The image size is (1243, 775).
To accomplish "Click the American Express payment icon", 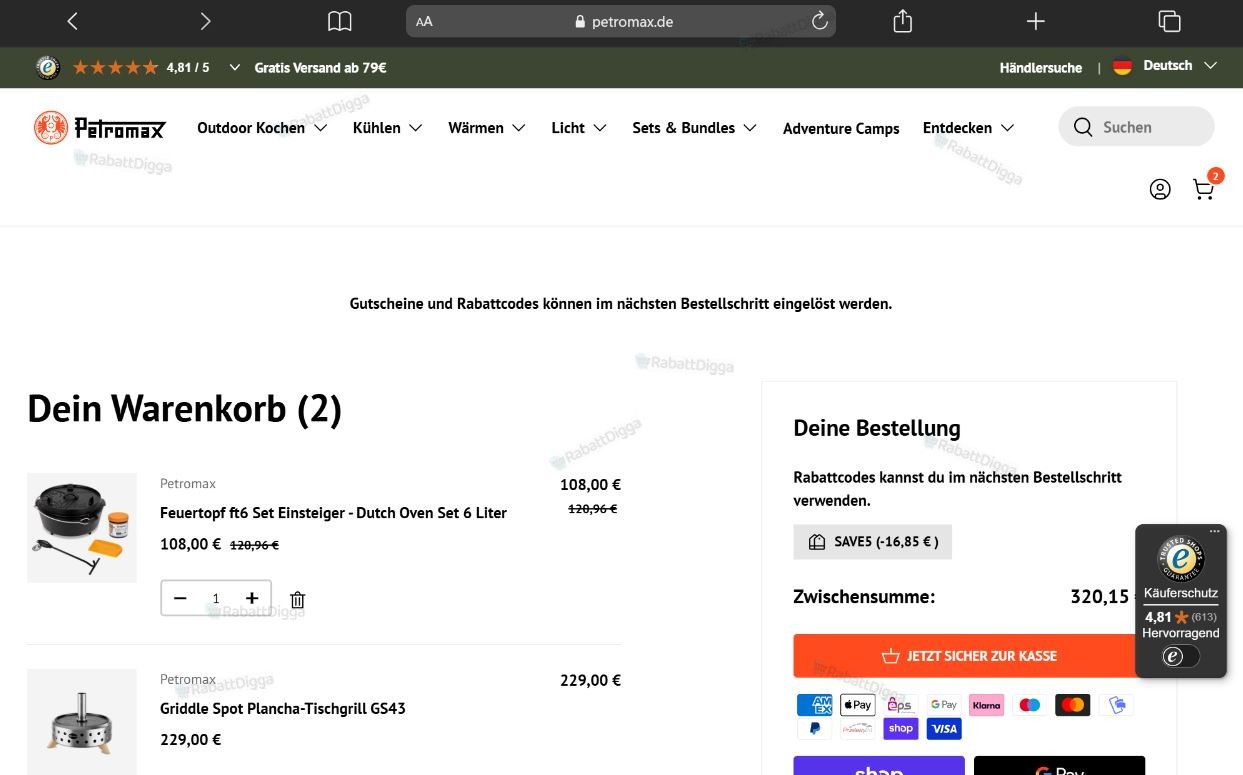I will tap(814, 705).
